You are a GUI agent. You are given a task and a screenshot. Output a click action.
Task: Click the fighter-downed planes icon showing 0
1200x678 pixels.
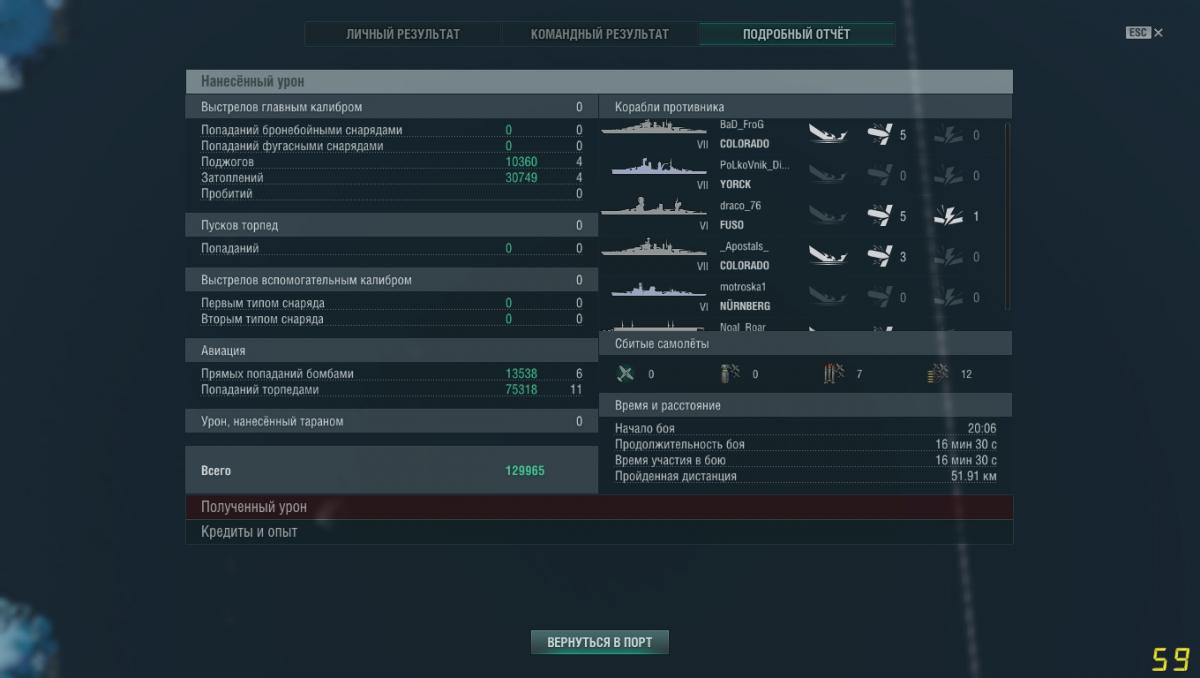[x=627, y=374]
